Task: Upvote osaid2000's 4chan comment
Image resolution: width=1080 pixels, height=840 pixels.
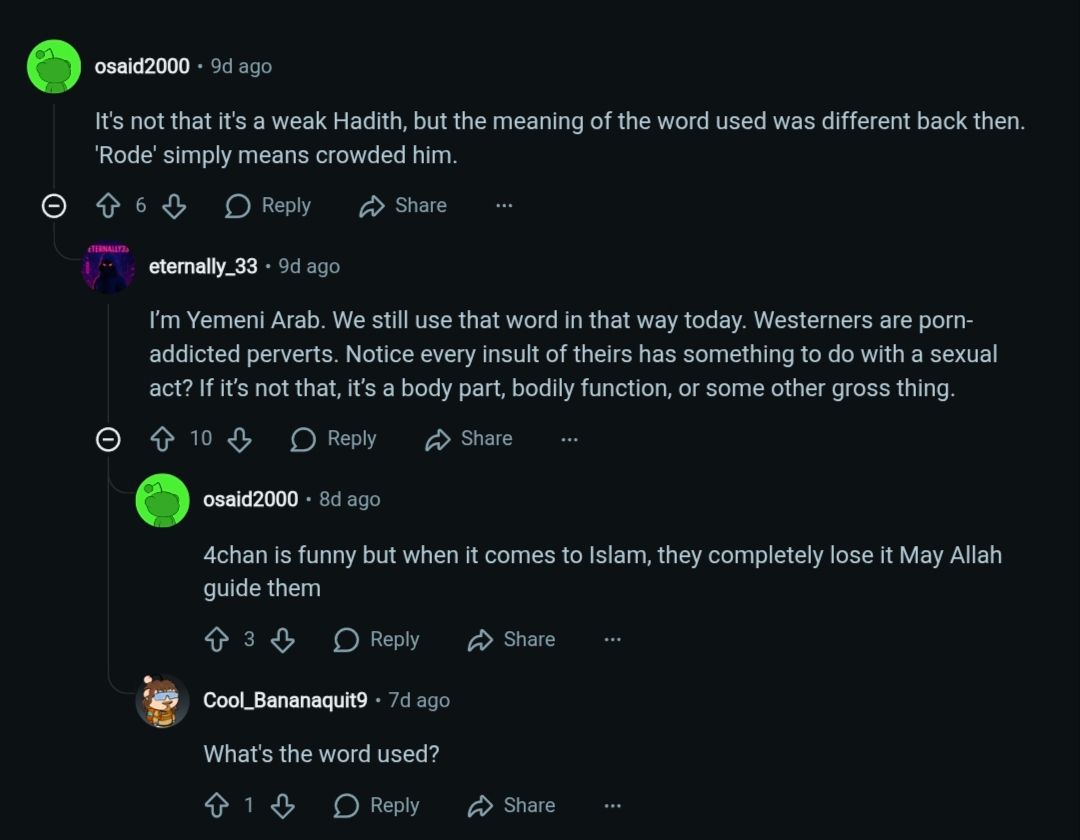Action: pyautogui.click(x=216, y=640)
